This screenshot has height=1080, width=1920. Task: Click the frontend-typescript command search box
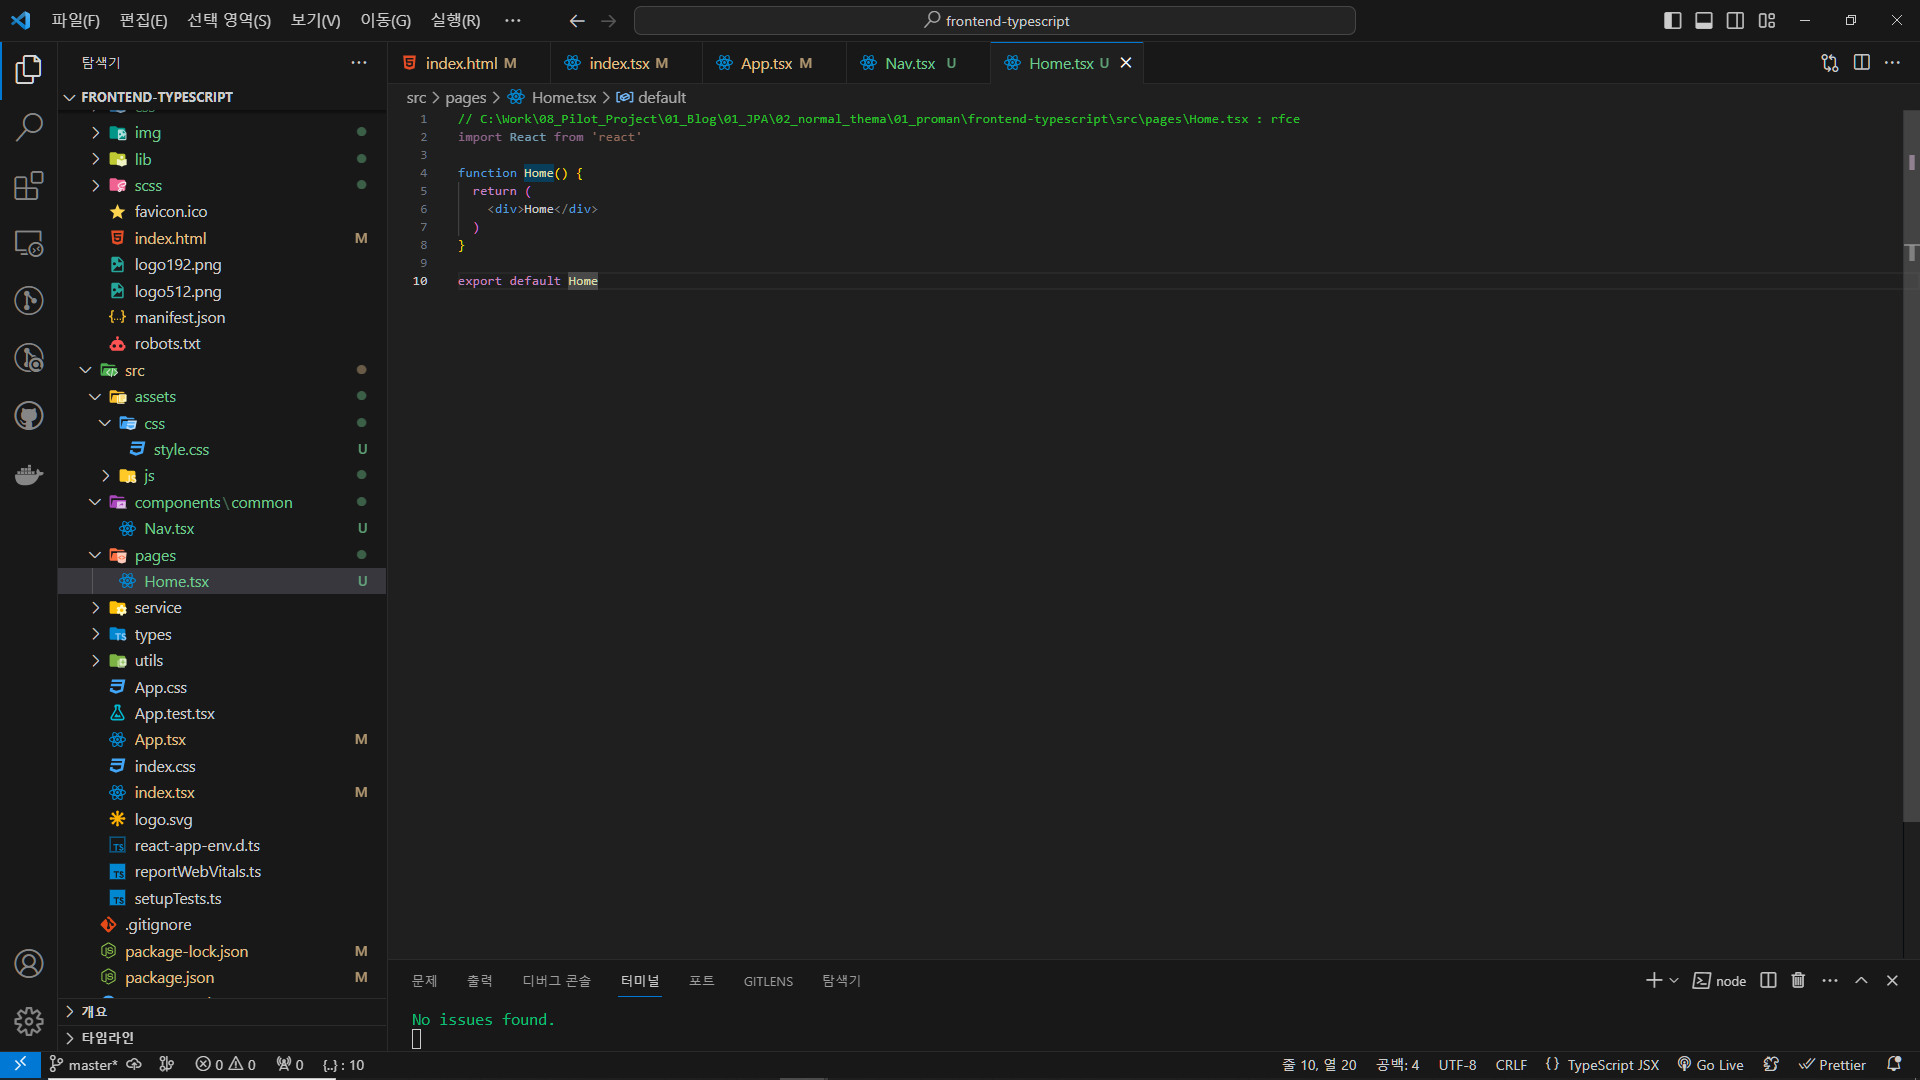coord(995,21)
